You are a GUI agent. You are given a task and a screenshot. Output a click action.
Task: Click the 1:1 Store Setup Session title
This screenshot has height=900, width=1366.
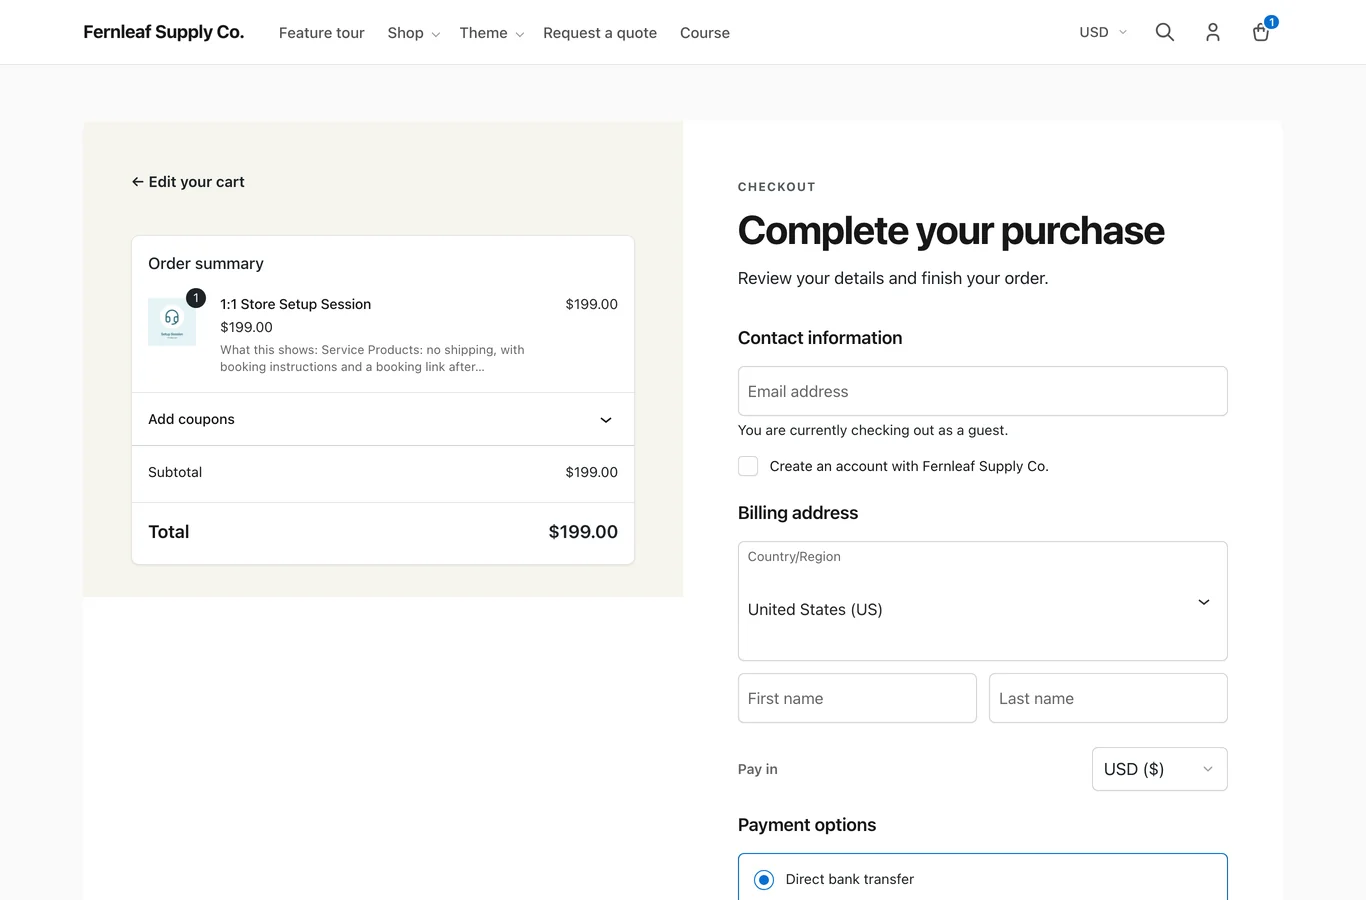coord(295,304)
